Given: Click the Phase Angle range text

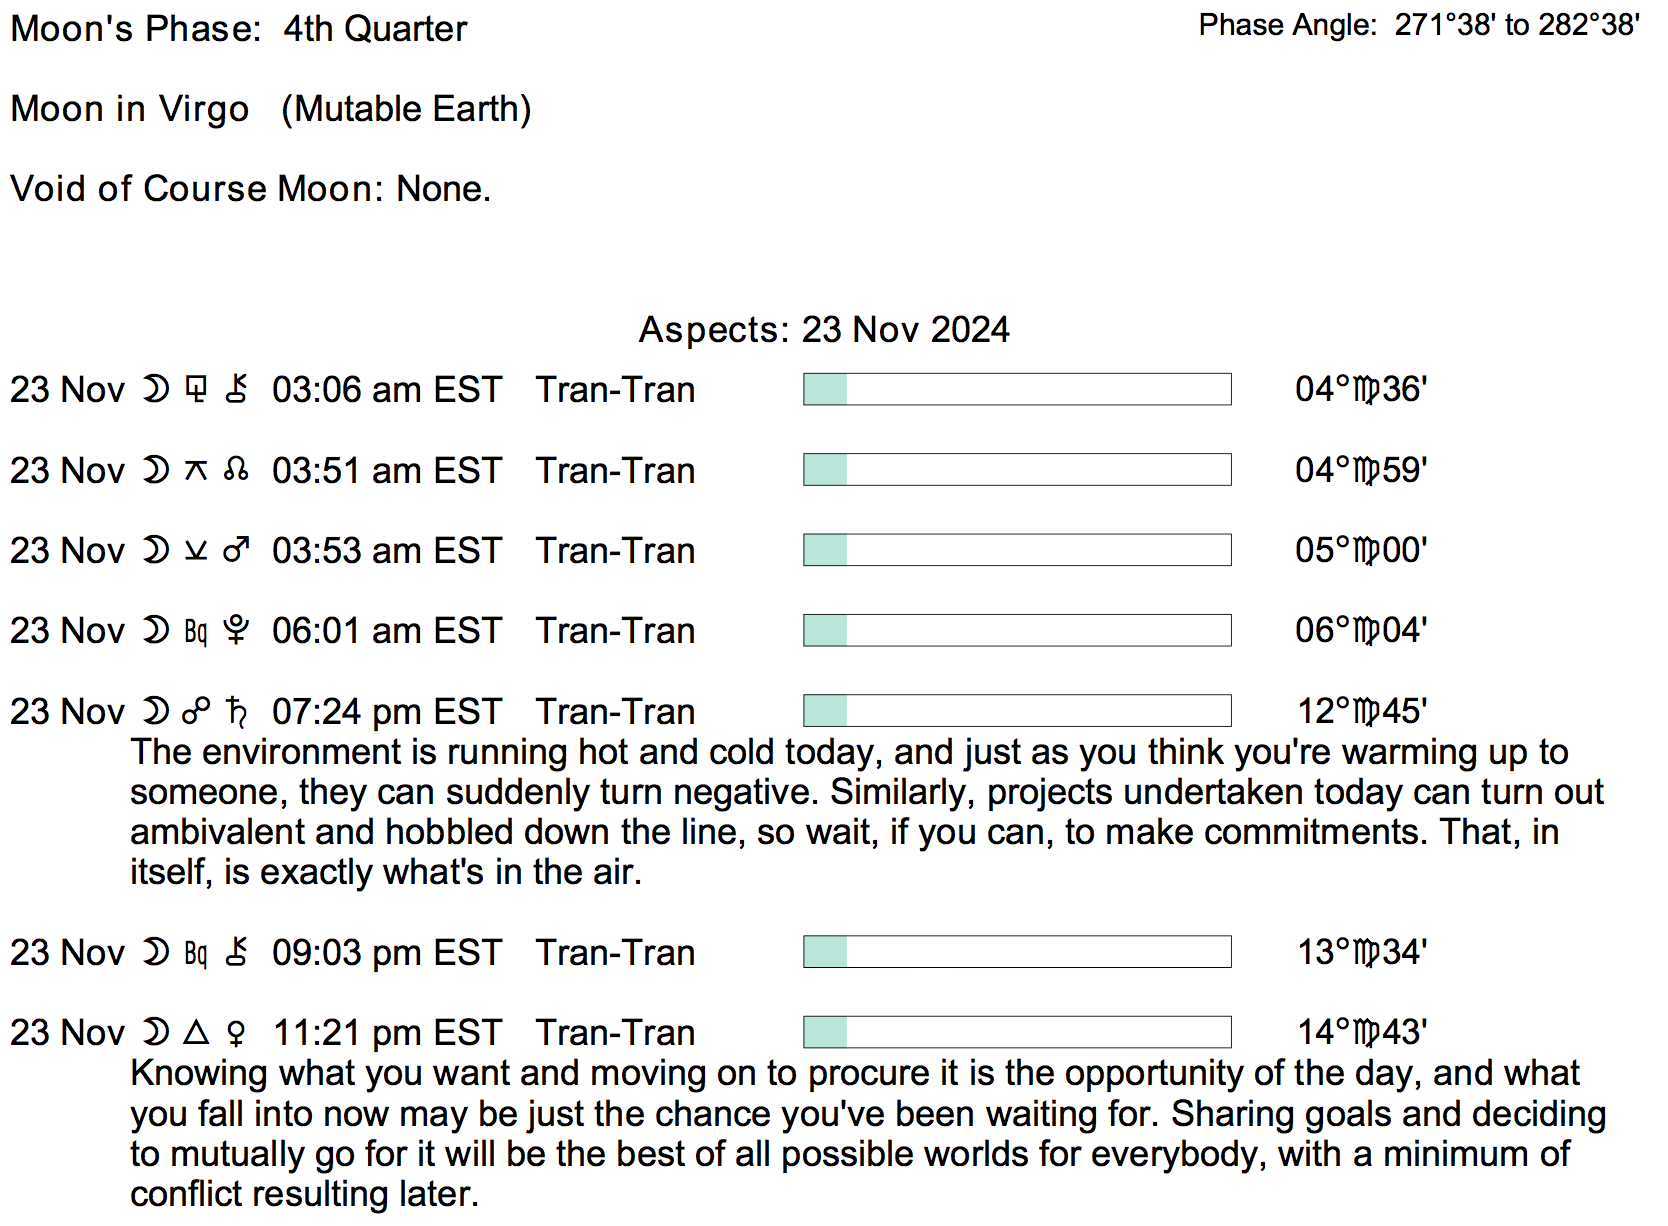Looking at the screenshot, I should click(1418, 25).
